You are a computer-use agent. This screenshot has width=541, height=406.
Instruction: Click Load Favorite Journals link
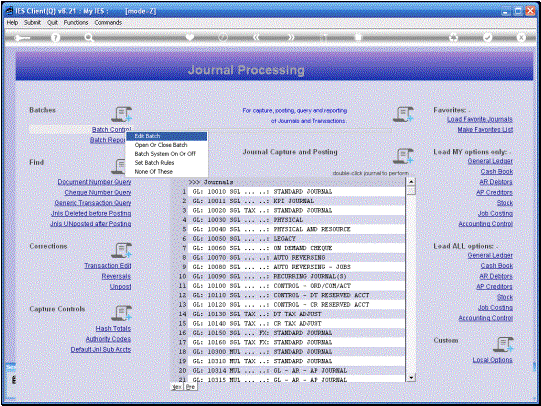(x=480, y=119)
